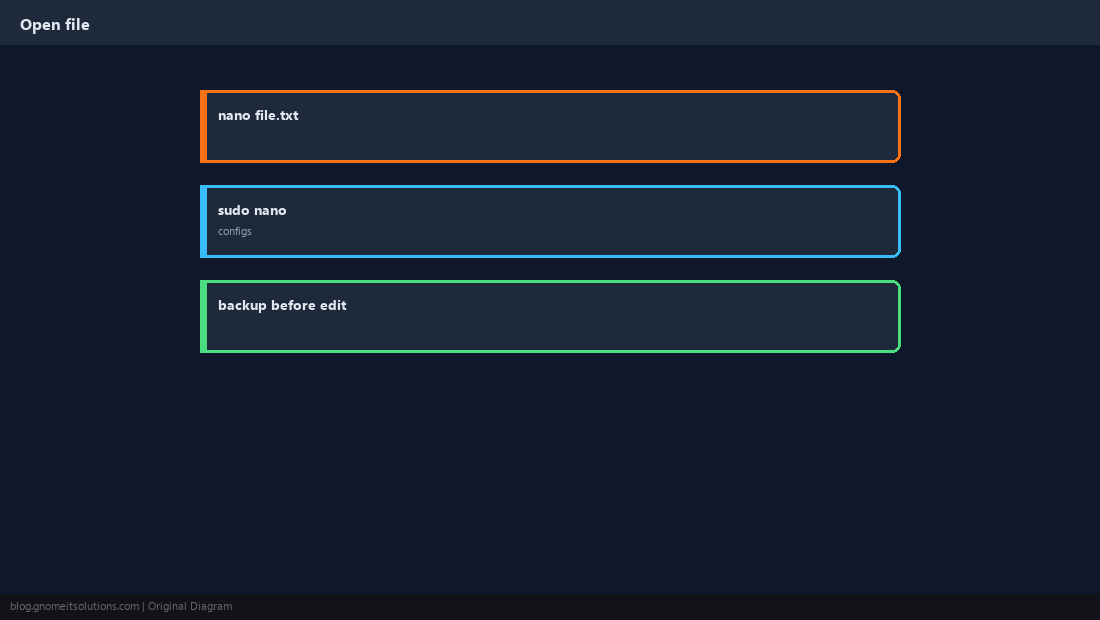Click the top header bar beside the title
1100x620 pixels.
595,22
